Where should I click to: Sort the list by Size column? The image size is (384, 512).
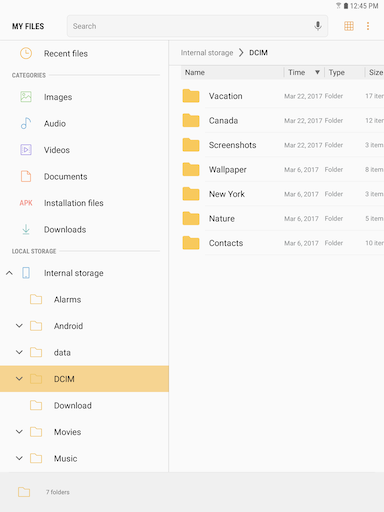(376, 72)
